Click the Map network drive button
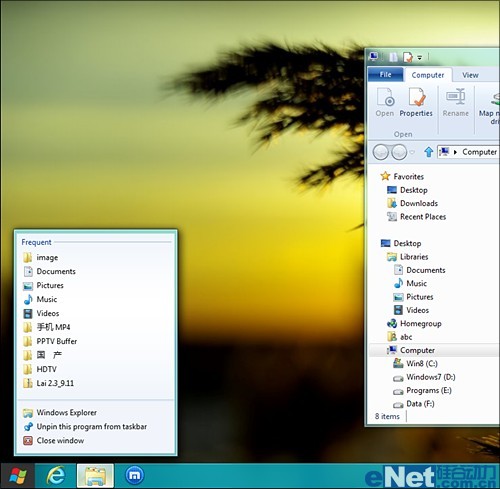This screenshot has height=489, width=500. coord(489,108)
